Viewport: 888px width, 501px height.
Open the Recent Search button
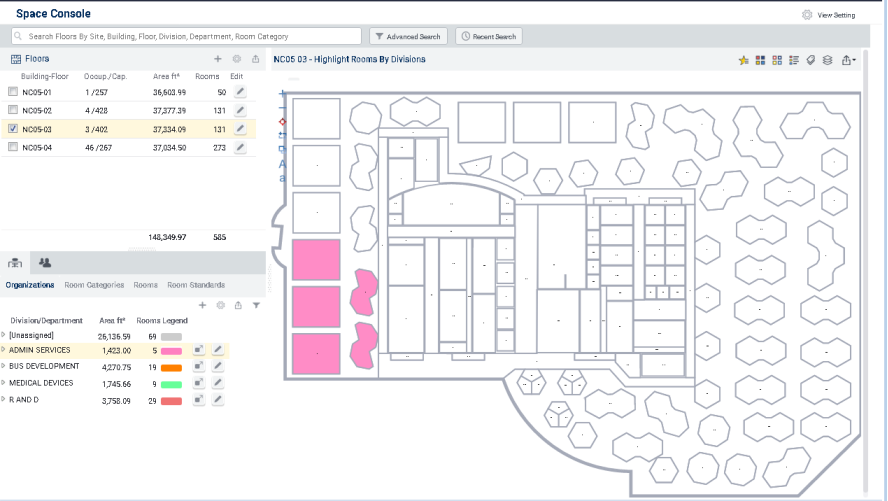pyautogui.click(x=488, y=36)
